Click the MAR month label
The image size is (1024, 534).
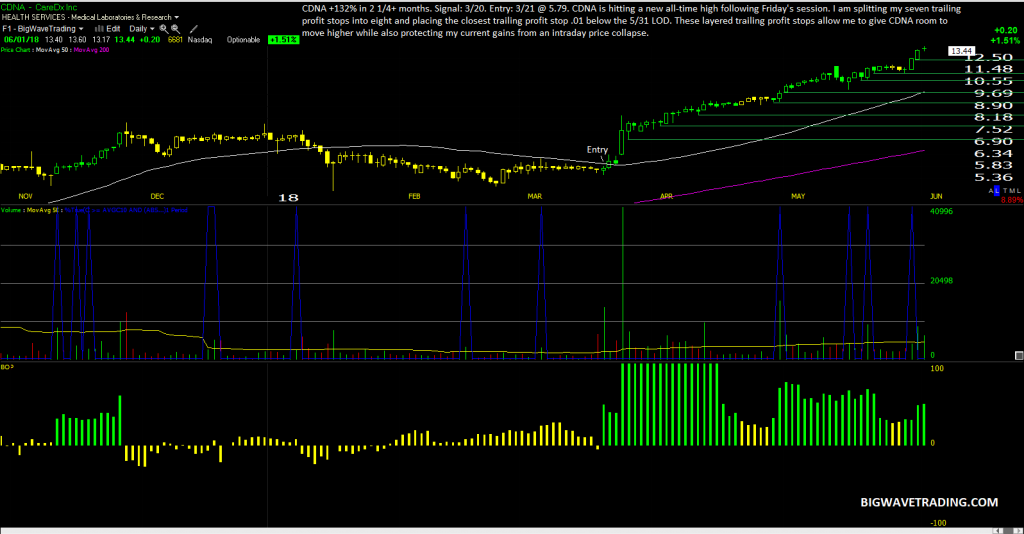pyautogui.click(x=535, y=196)
